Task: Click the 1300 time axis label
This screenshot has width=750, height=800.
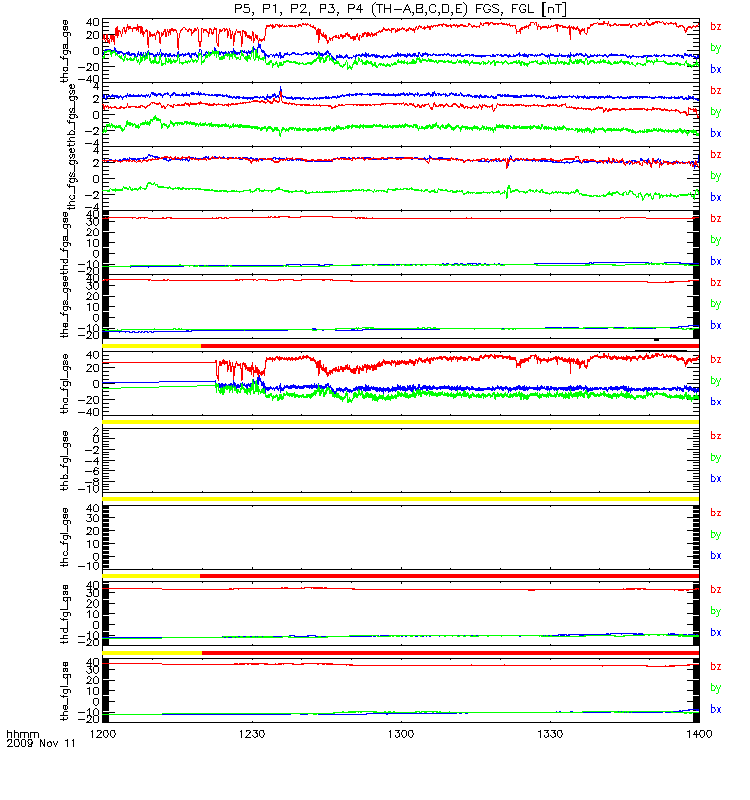Action: 401,734
